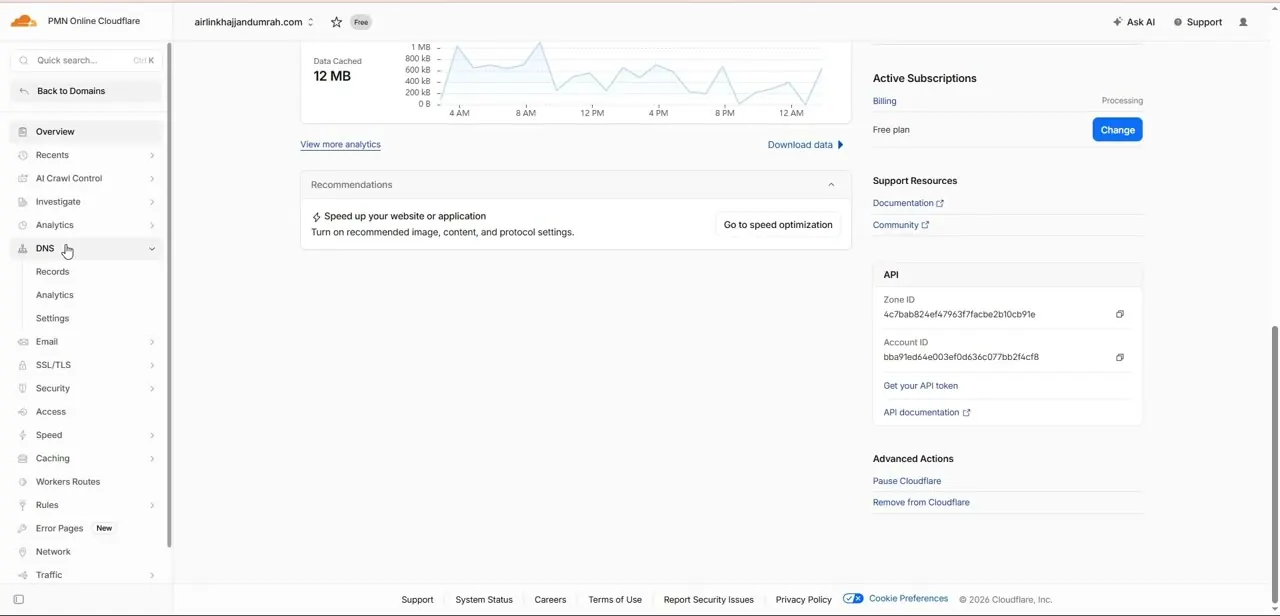Click the Email envelope icon
Image resolution: width=1280 pixels, height=616 pixels.
pyautogui.click(x=22, y=342)
